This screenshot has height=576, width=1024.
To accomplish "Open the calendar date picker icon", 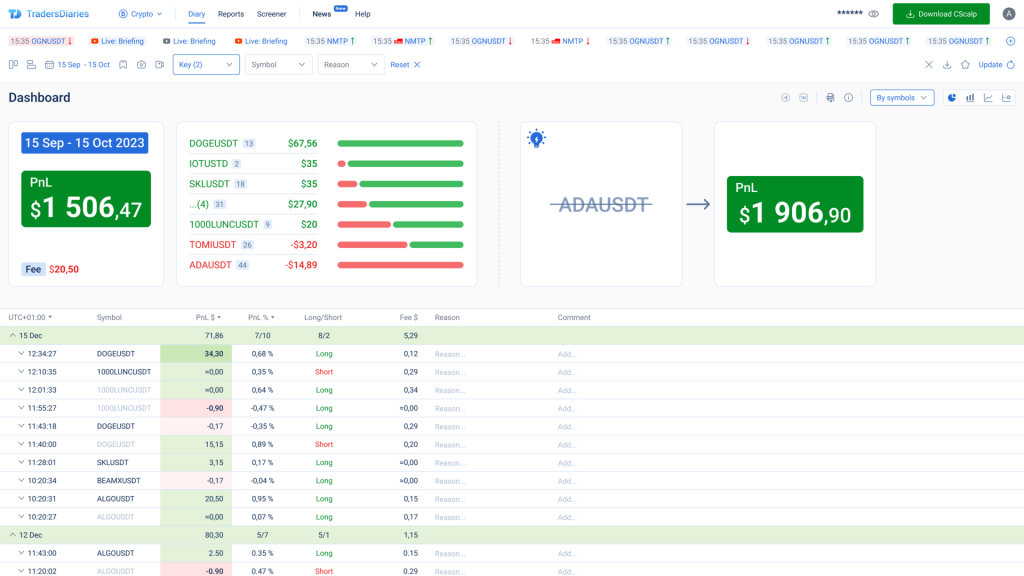I will point(49,65).
